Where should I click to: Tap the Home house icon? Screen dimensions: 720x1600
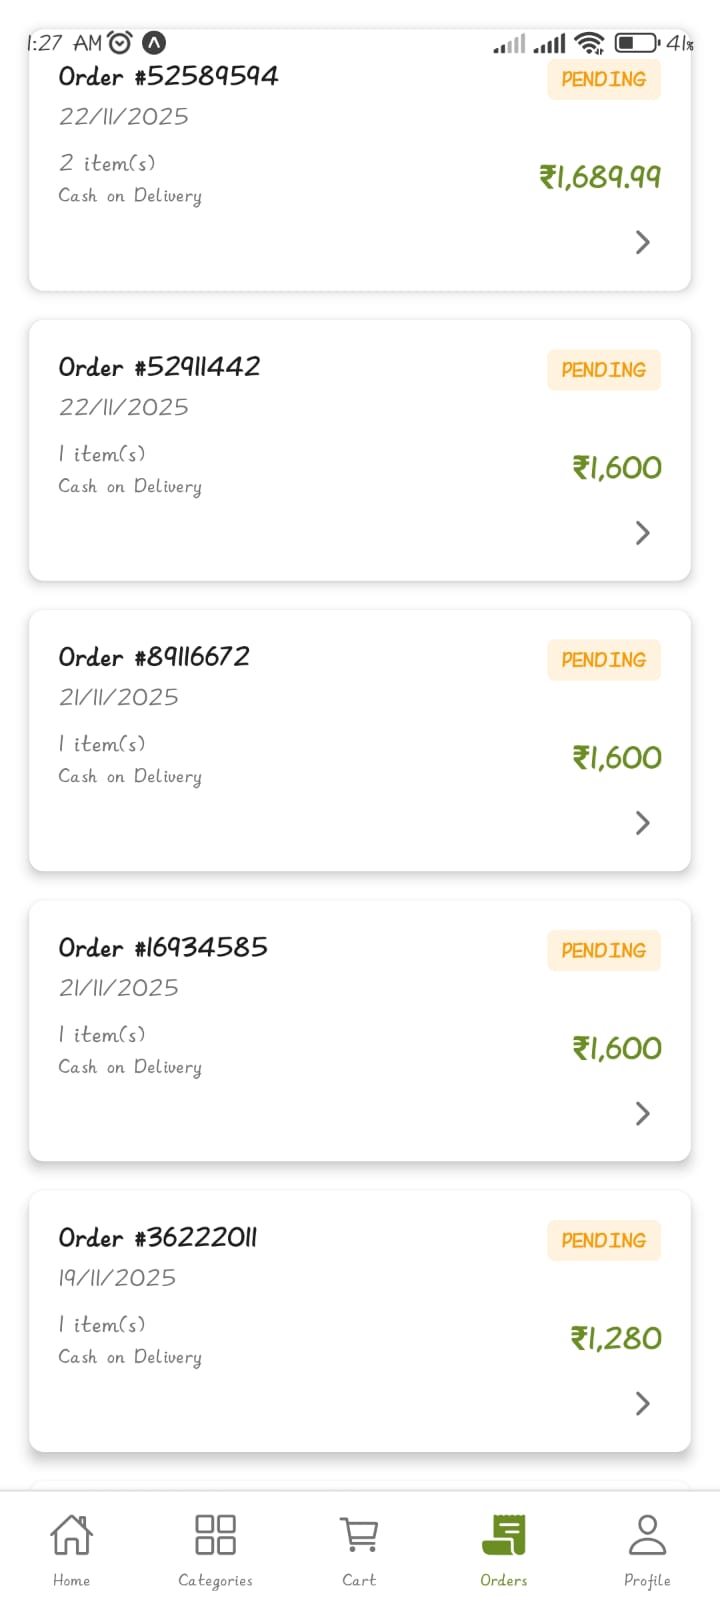(x=71, y=1535)
